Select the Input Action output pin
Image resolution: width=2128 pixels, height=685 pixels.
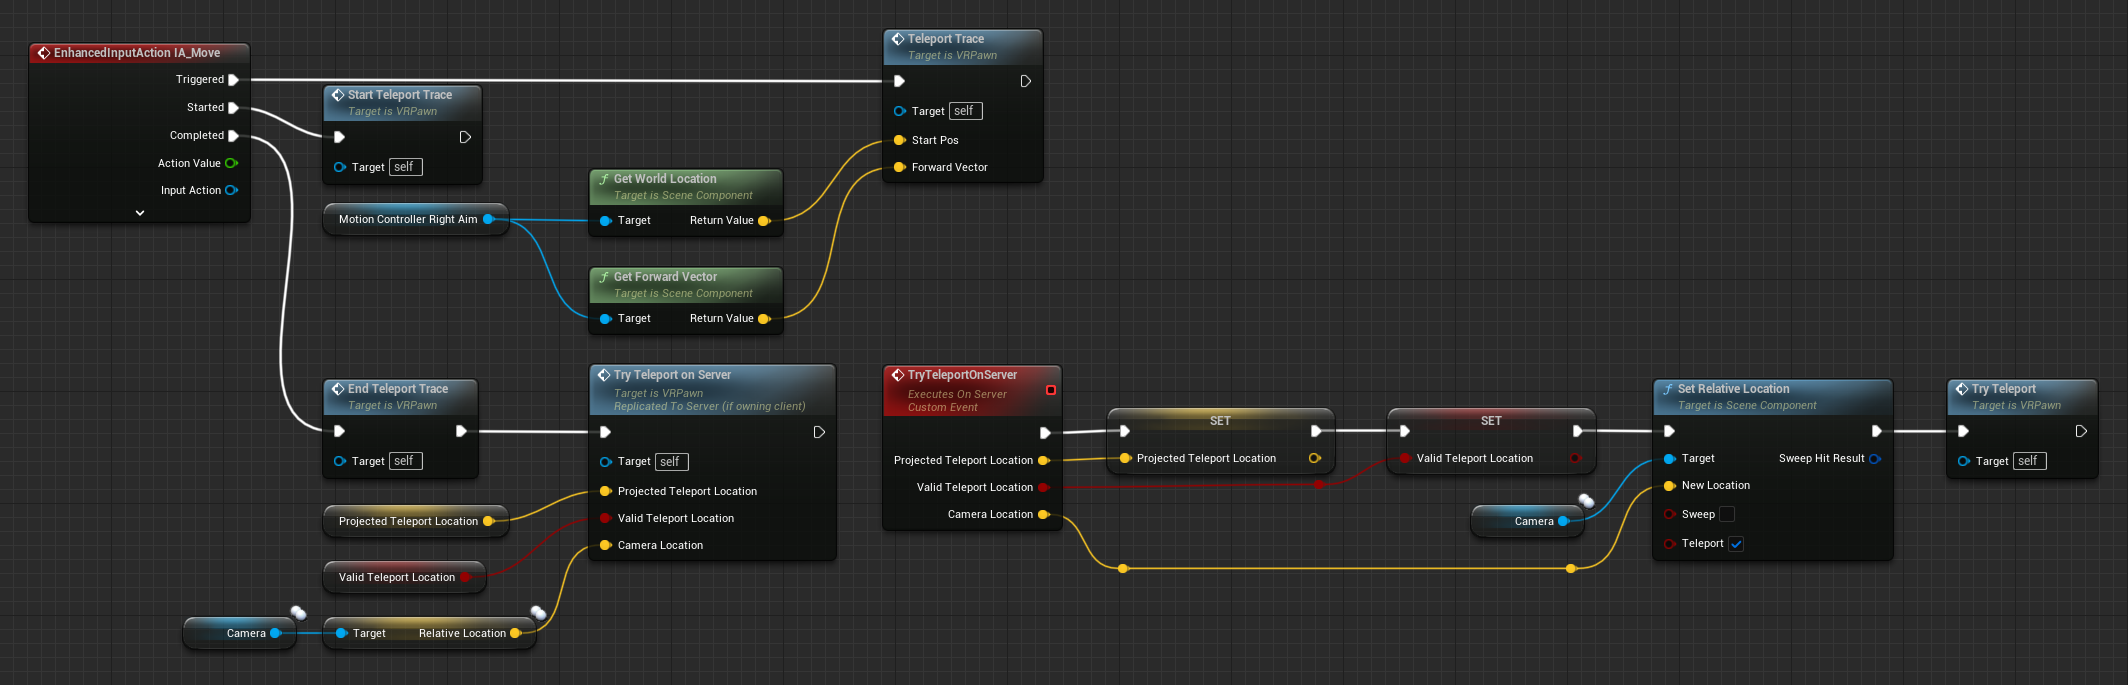[x=232, y=190]
